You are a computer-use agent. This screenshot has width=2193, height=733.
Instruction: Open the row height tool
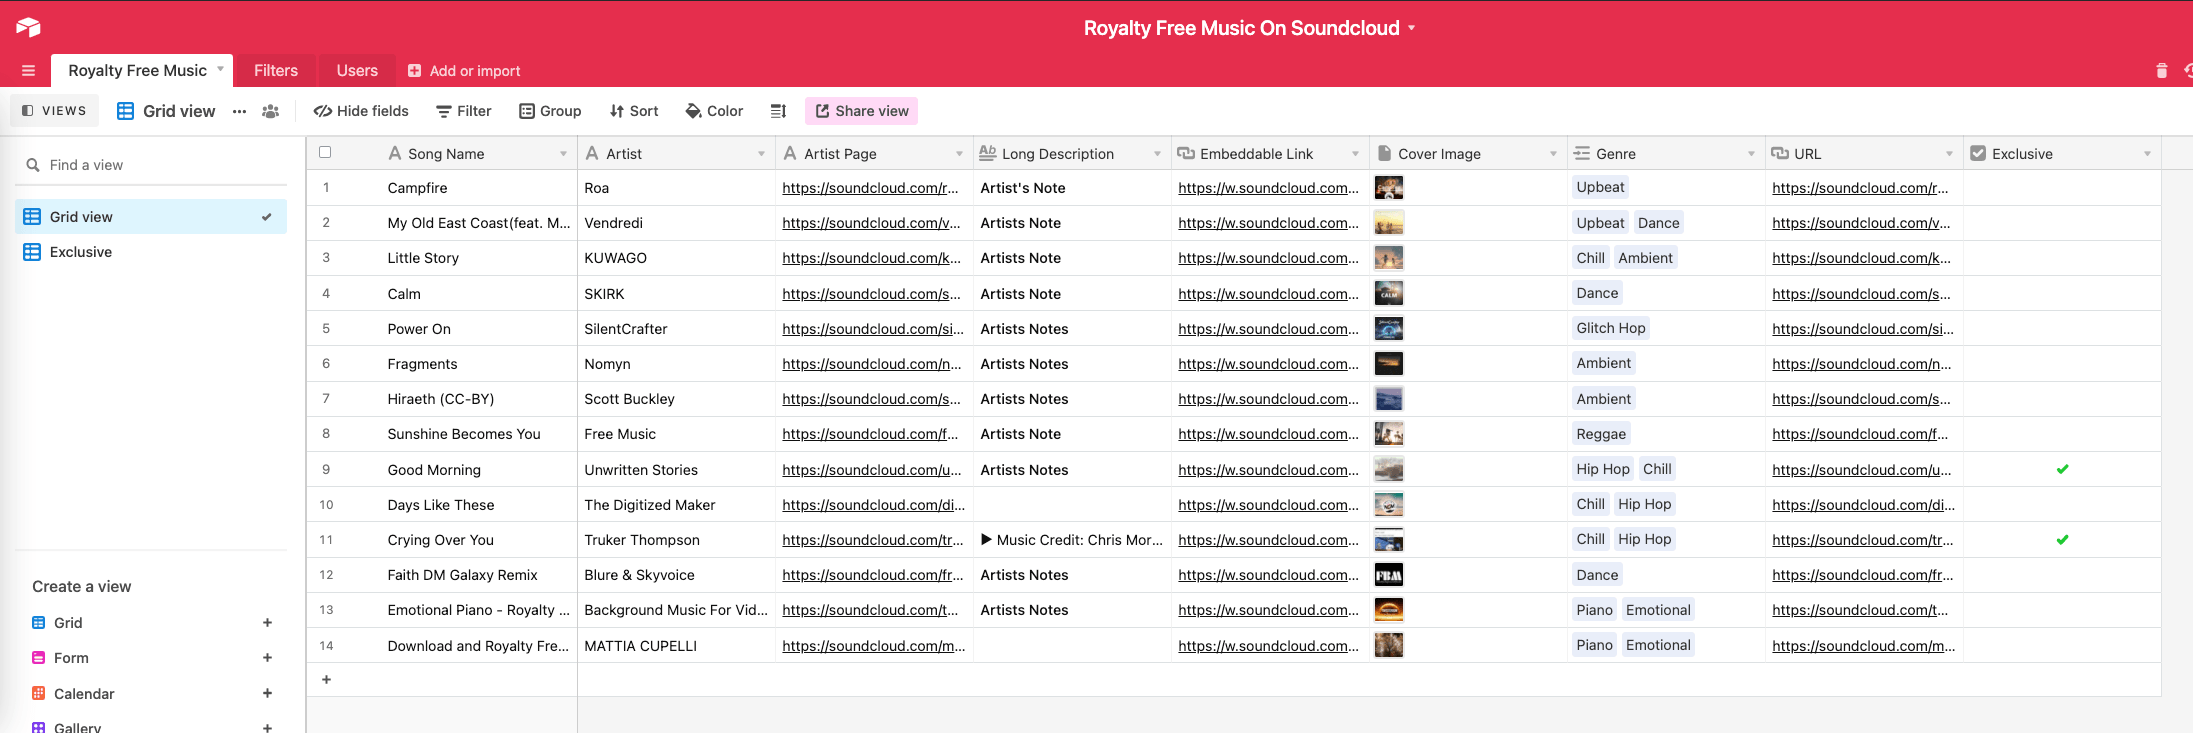click(778, 111)
